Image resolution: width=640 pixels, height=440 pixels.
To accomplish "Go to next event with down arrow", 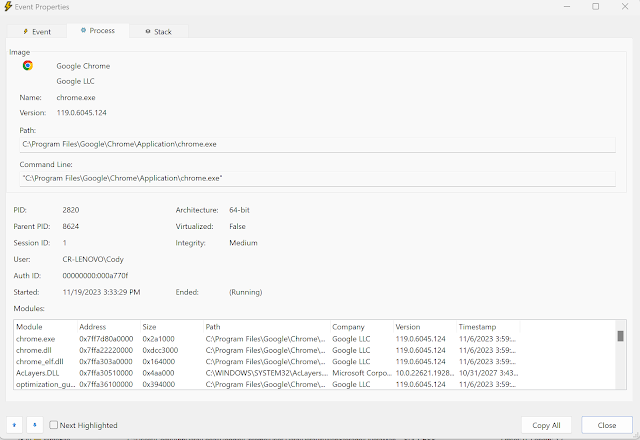I will [35, 425].
